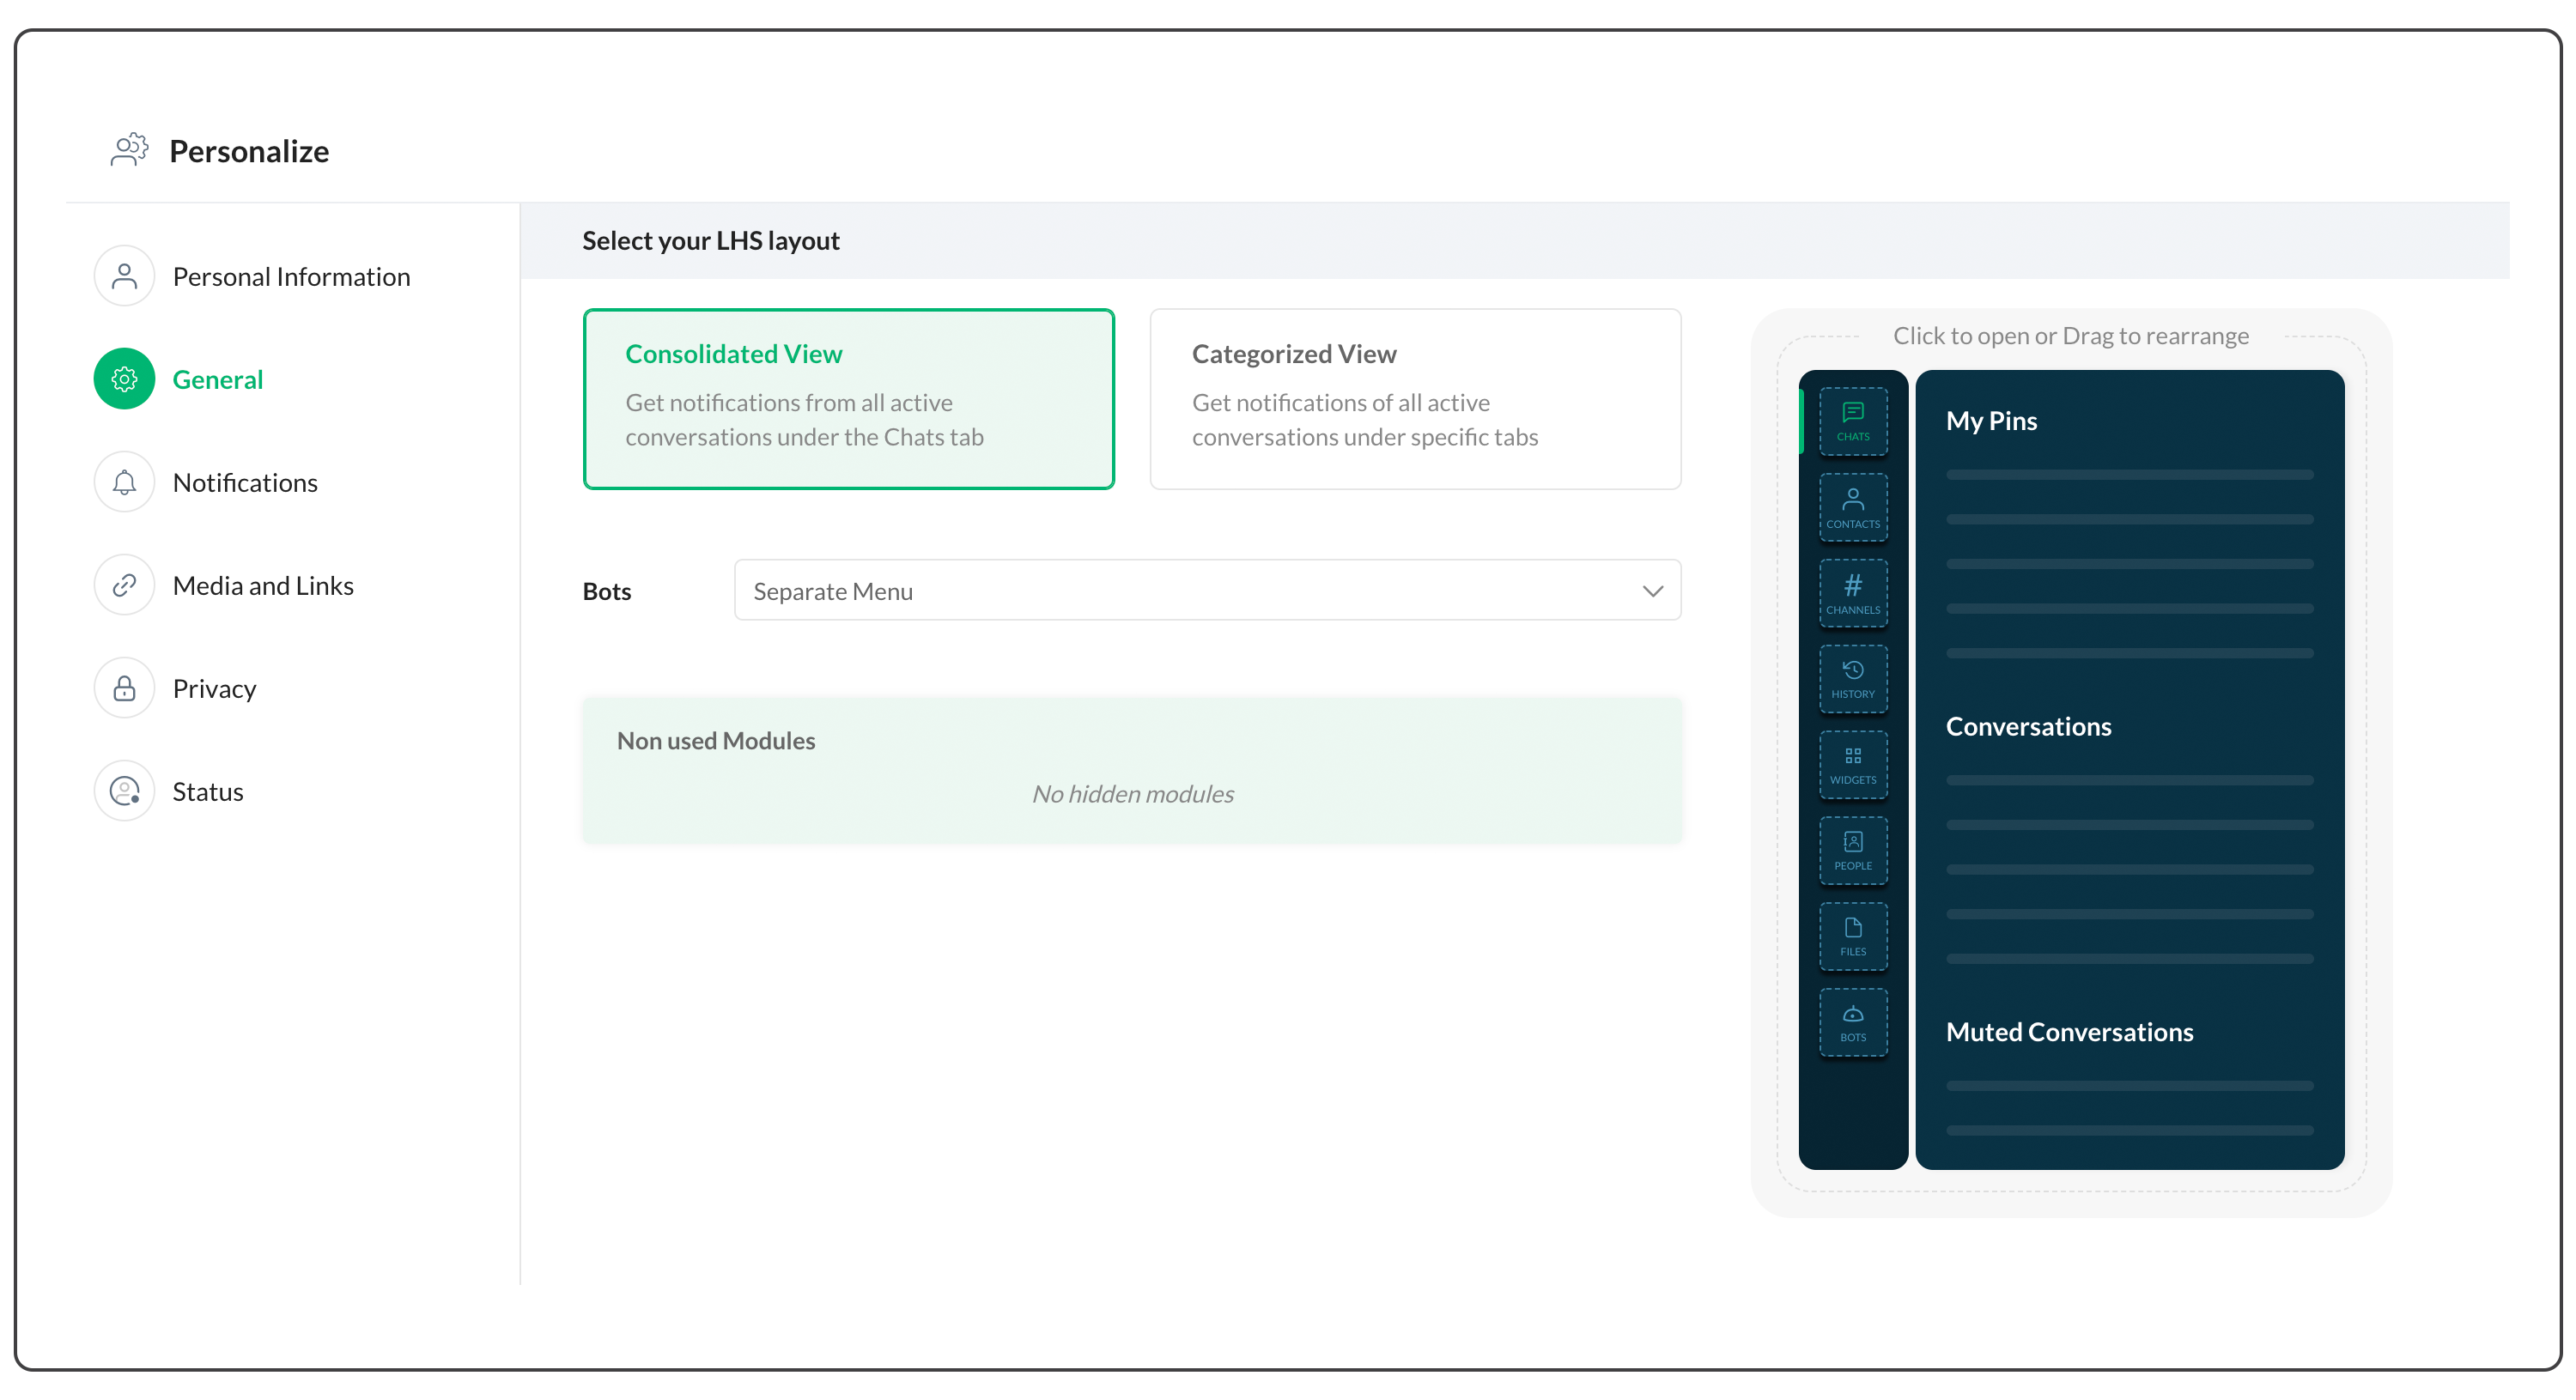
Task: Select the Consolidated View layout option
Action: coord(848,398)
